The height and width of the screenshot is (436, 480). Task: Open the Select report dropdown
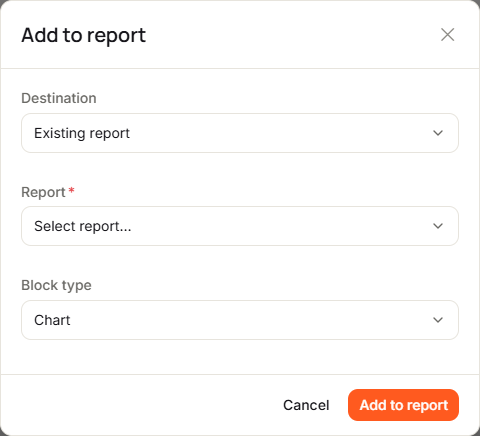pyautogui.click(x=240, y=226)
